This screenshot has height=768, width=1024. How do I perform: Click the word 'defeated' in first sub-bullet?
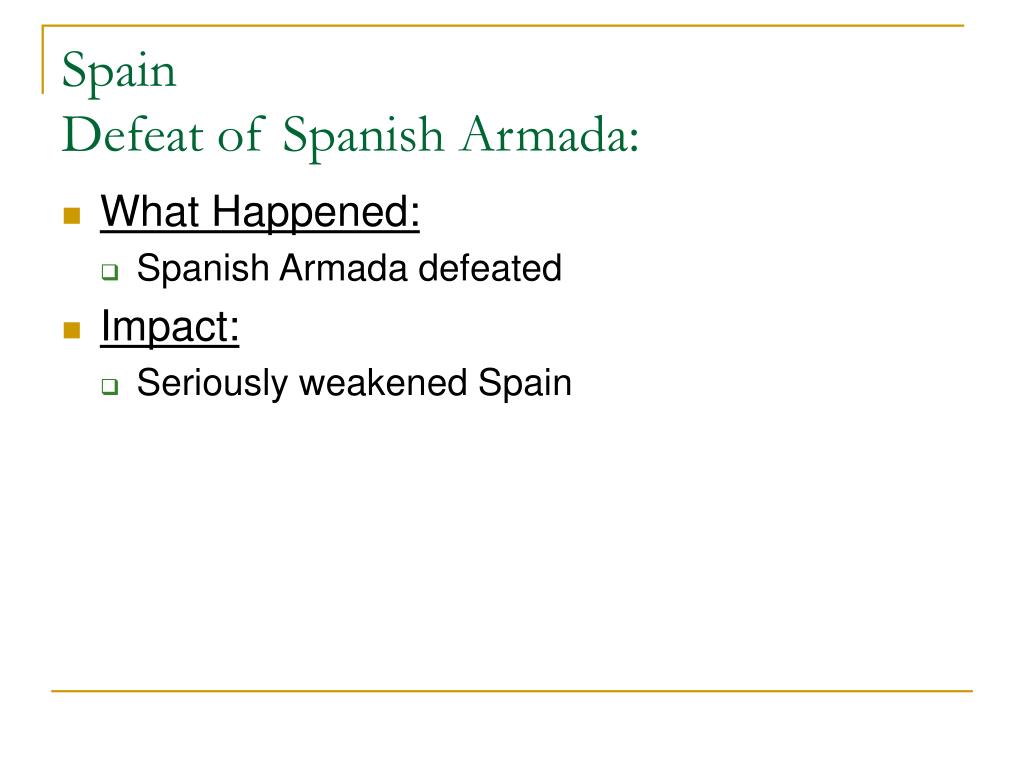pos(490,268)
